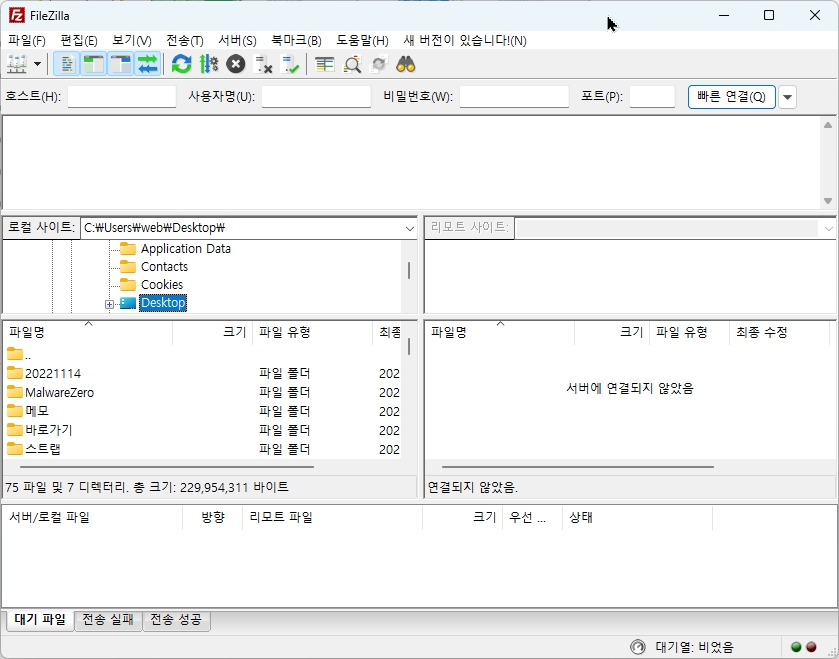Image resolution: width=839 pixels, height=659 pixels.
Task: Open directory listing filters icon
Action: (324, 65)
